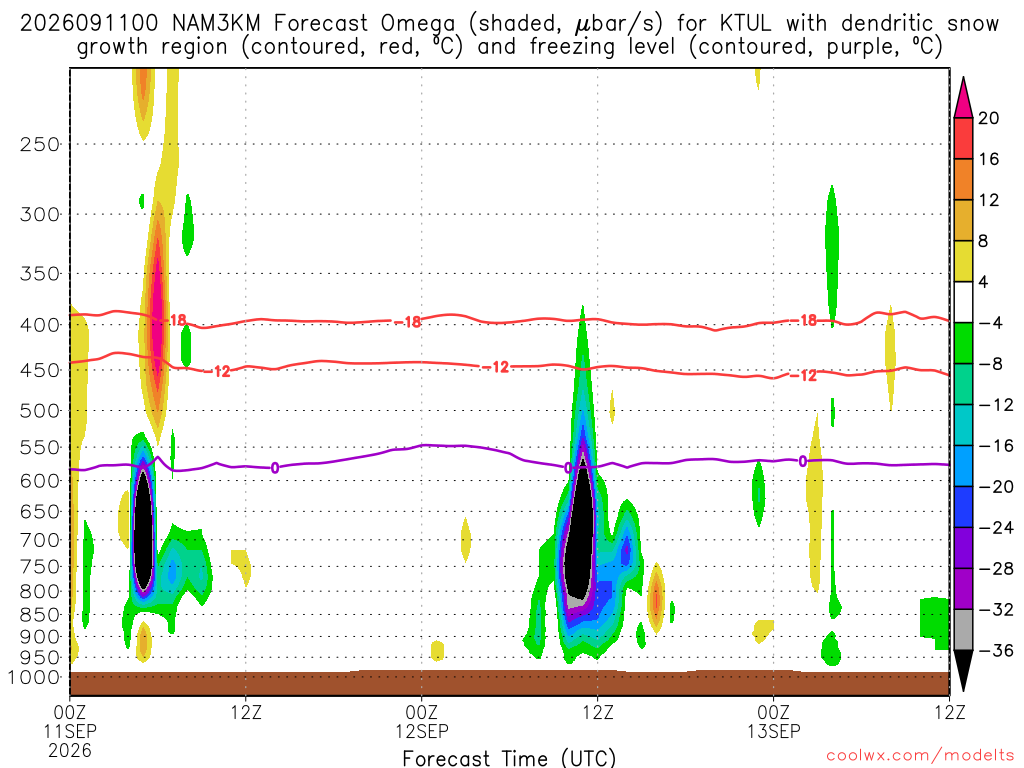The width and height of the screenshot is (1024, 768).
Task: Select the yellow 4 to 8 swatch
Action: click(x=963, y=261)
